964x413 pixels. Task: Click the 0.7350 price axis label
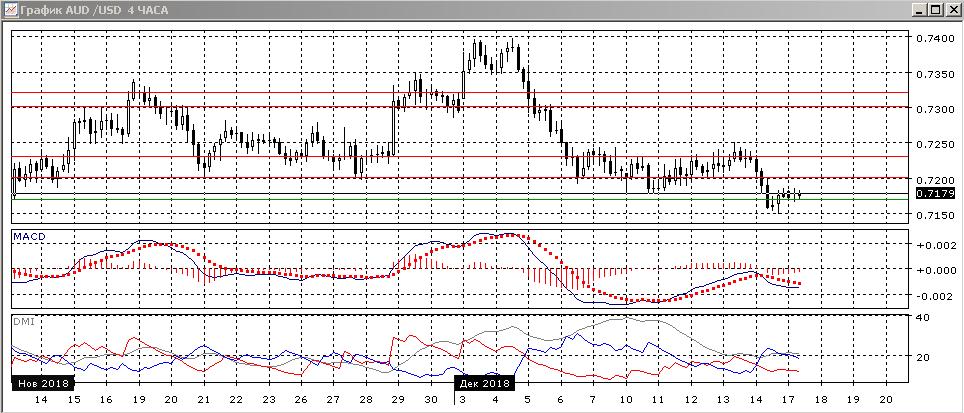coord(935,74)
